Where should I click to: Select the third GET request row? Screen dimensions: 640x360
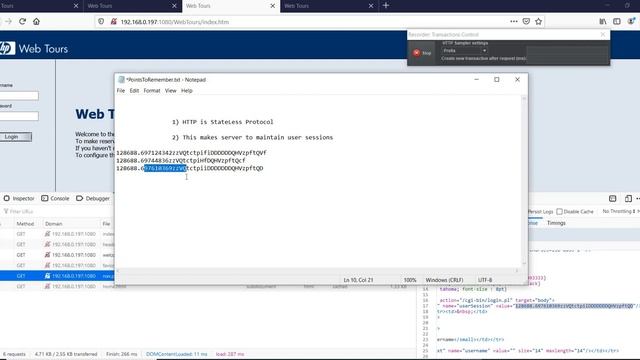point(57,255)
